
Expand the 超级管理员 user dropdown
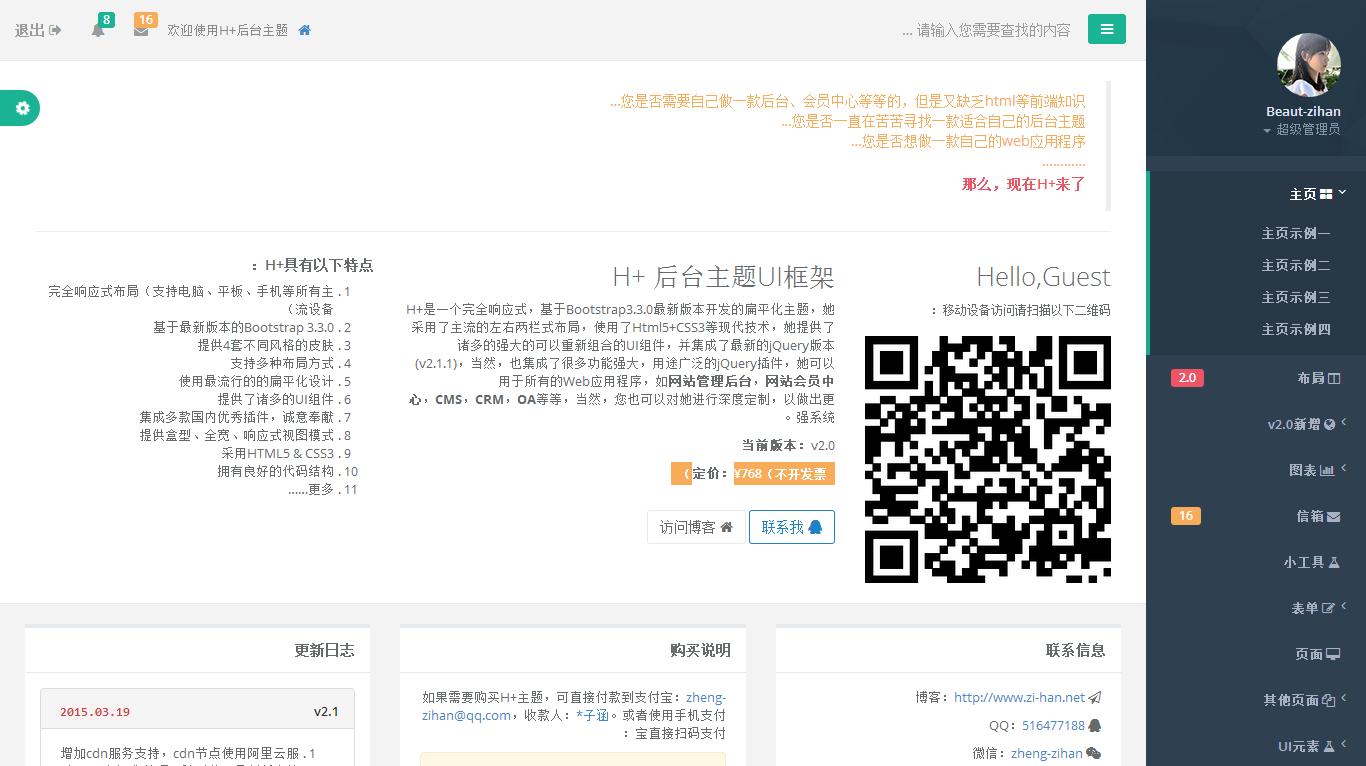pyautogui.click(x=1301, y=129)
